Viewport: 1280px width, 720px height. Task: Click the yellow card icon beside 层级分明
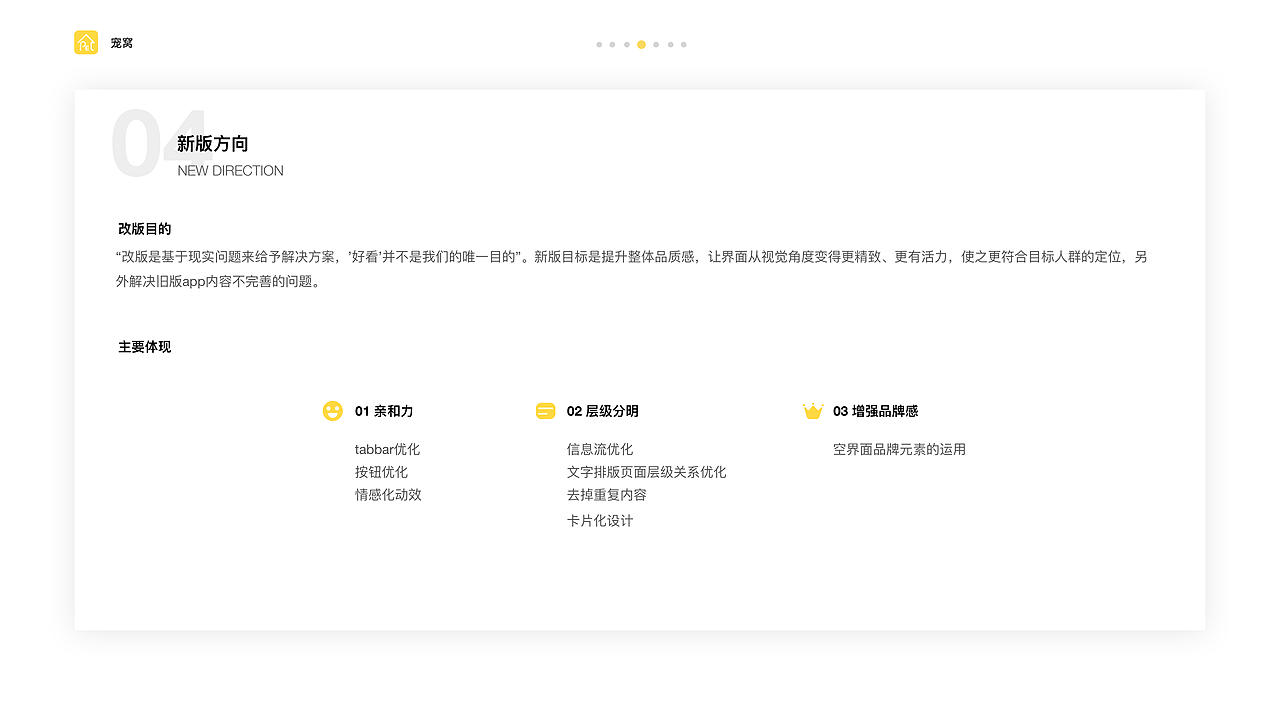pos(545,410)
